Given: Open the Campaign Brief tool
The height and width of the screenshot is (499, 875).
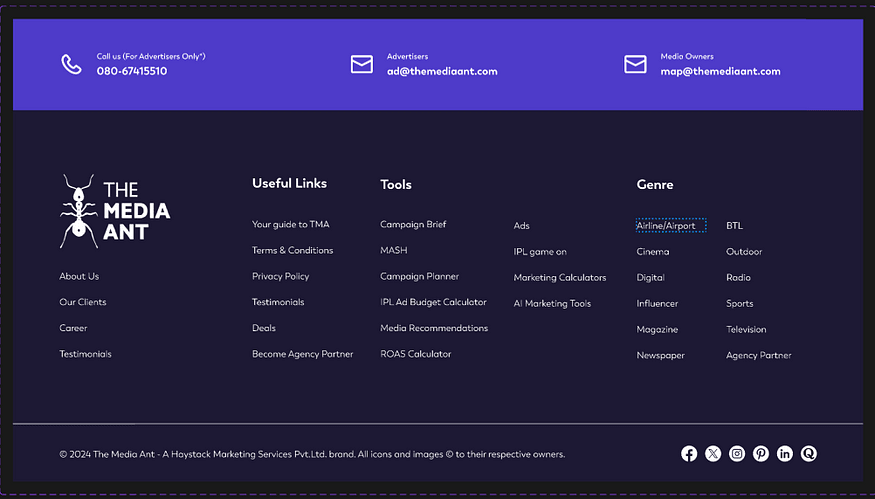Looking at the screenshot, I should point(413,224).
